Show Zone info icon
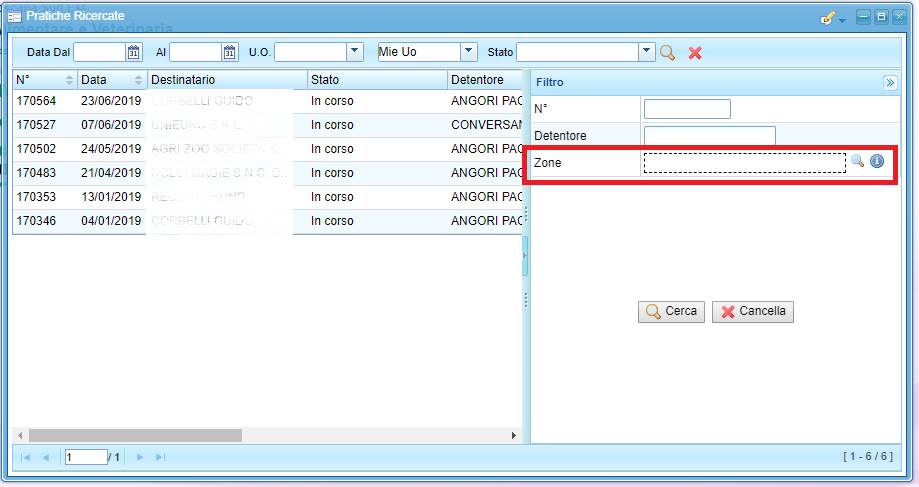 pos(877,161)
